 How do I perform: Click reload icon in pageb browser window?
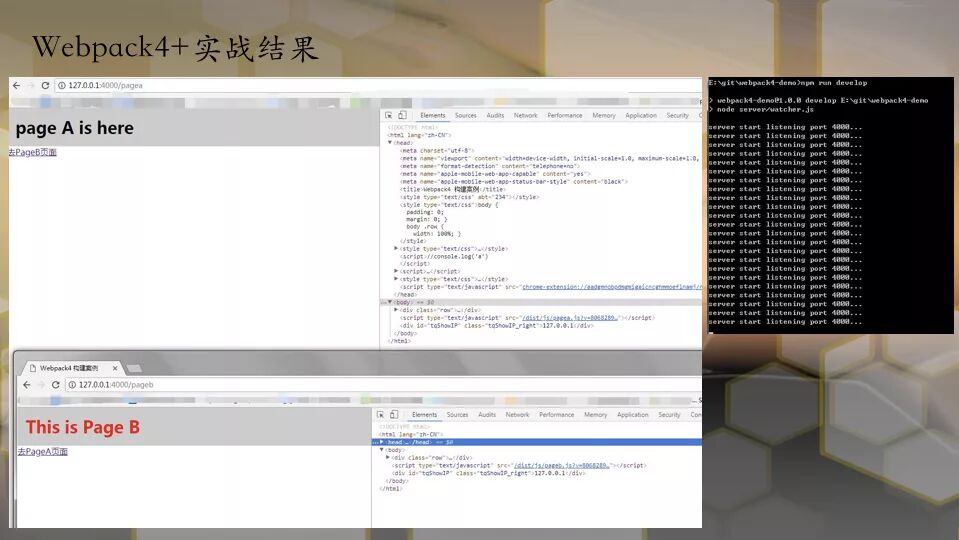(56, 385)
